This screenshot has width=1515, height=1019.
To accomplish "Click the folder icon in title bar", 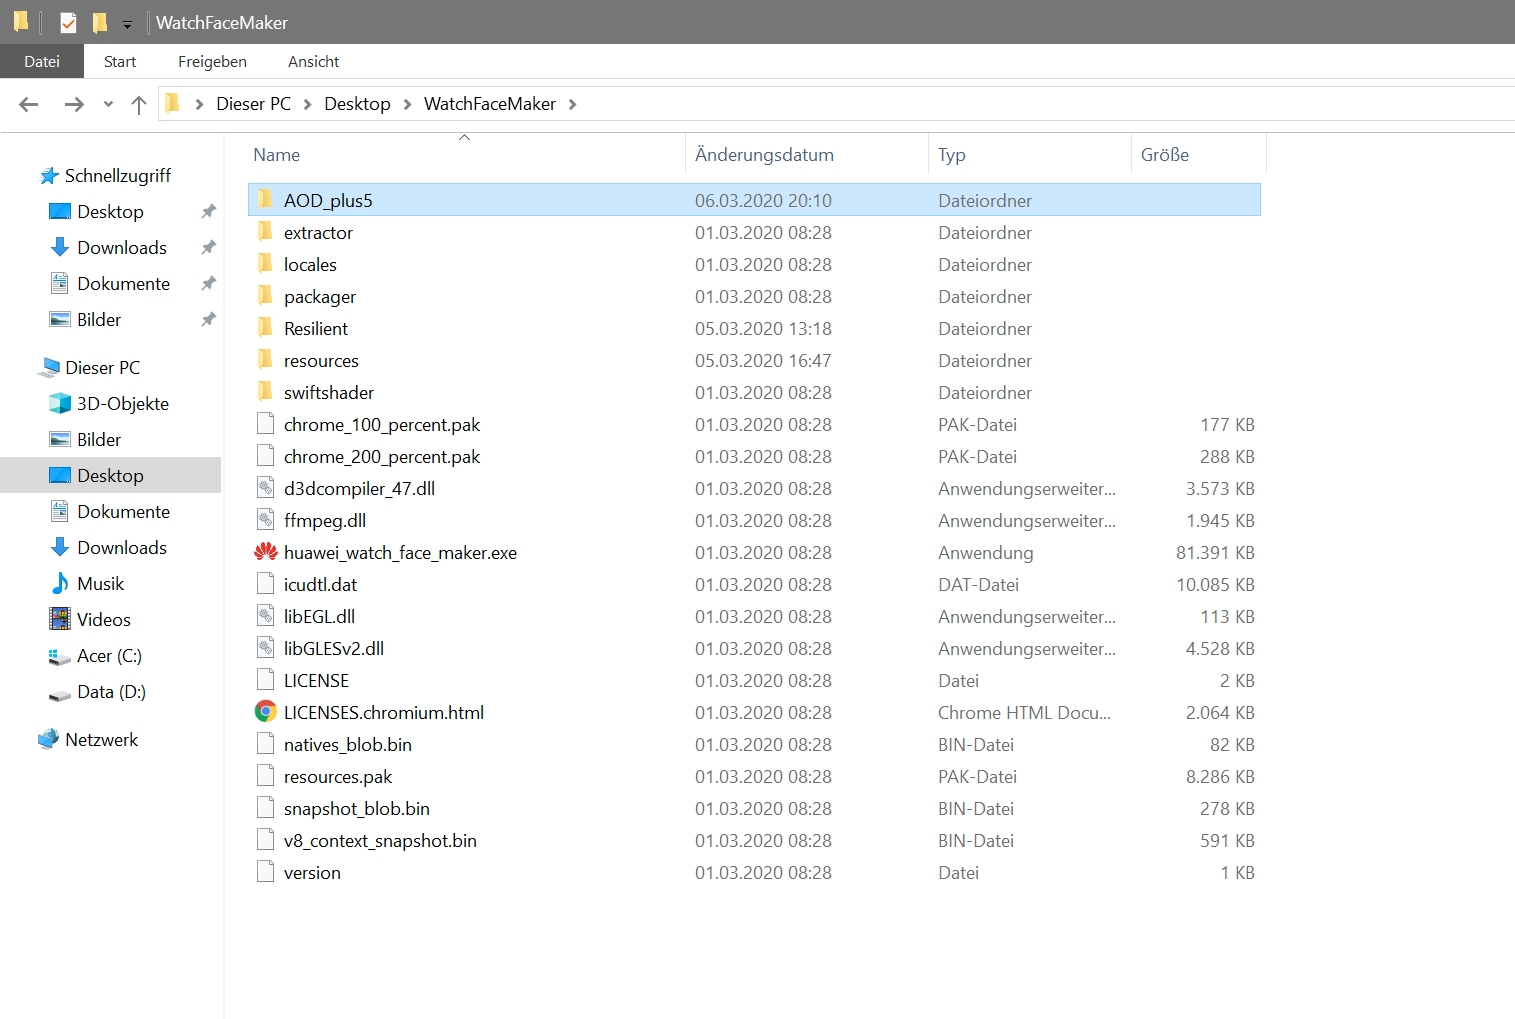I will [21, 21].
